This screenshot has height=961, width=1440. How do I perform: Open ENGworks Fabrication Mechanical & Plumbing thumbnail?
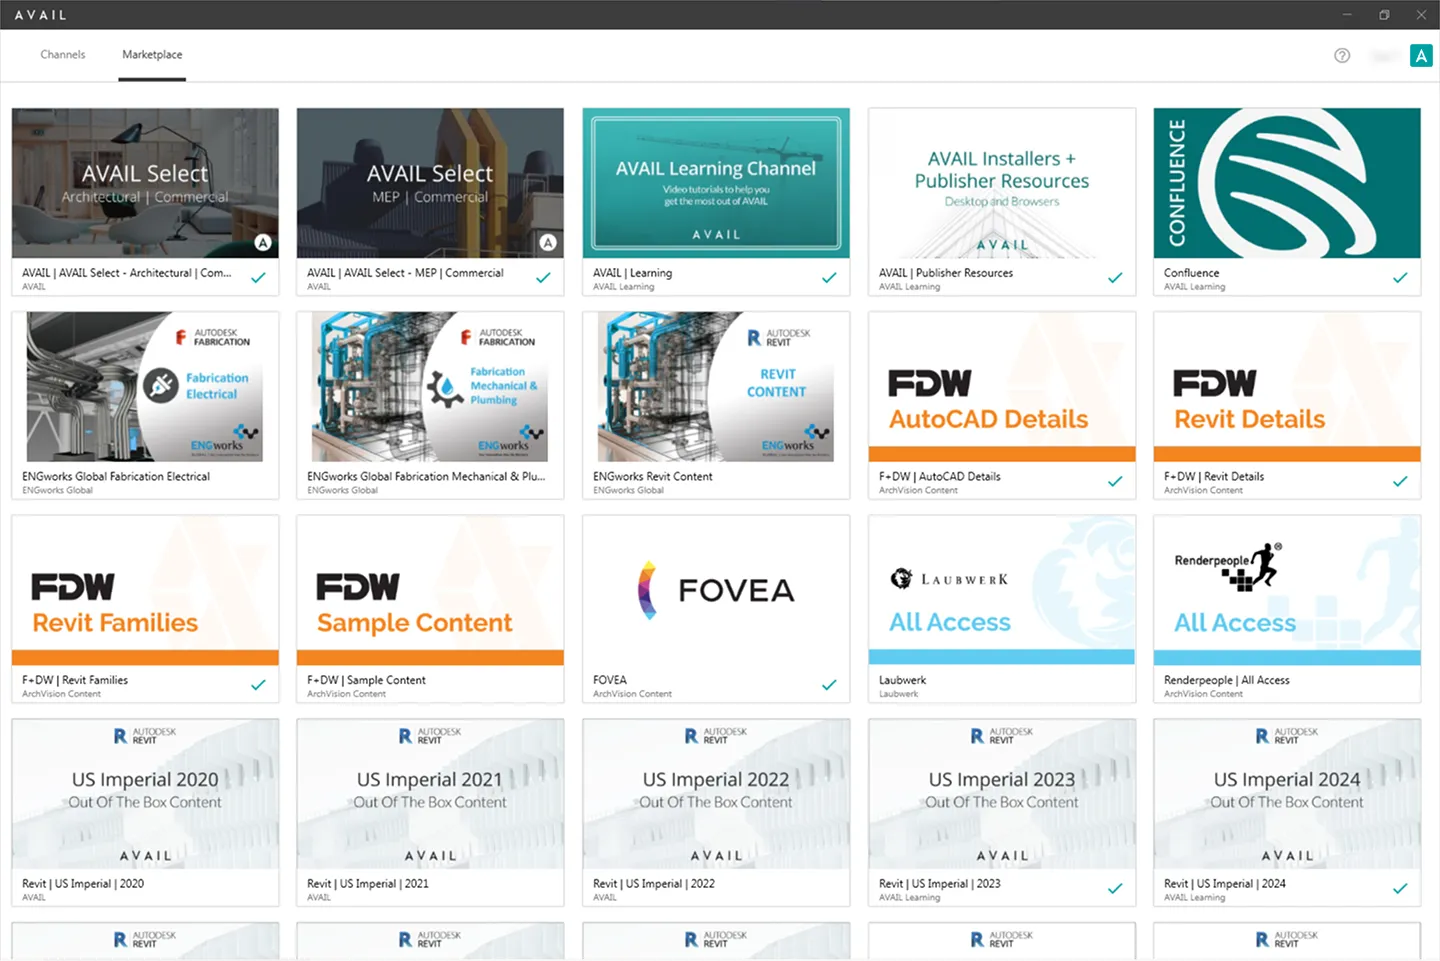click(430, 387)
